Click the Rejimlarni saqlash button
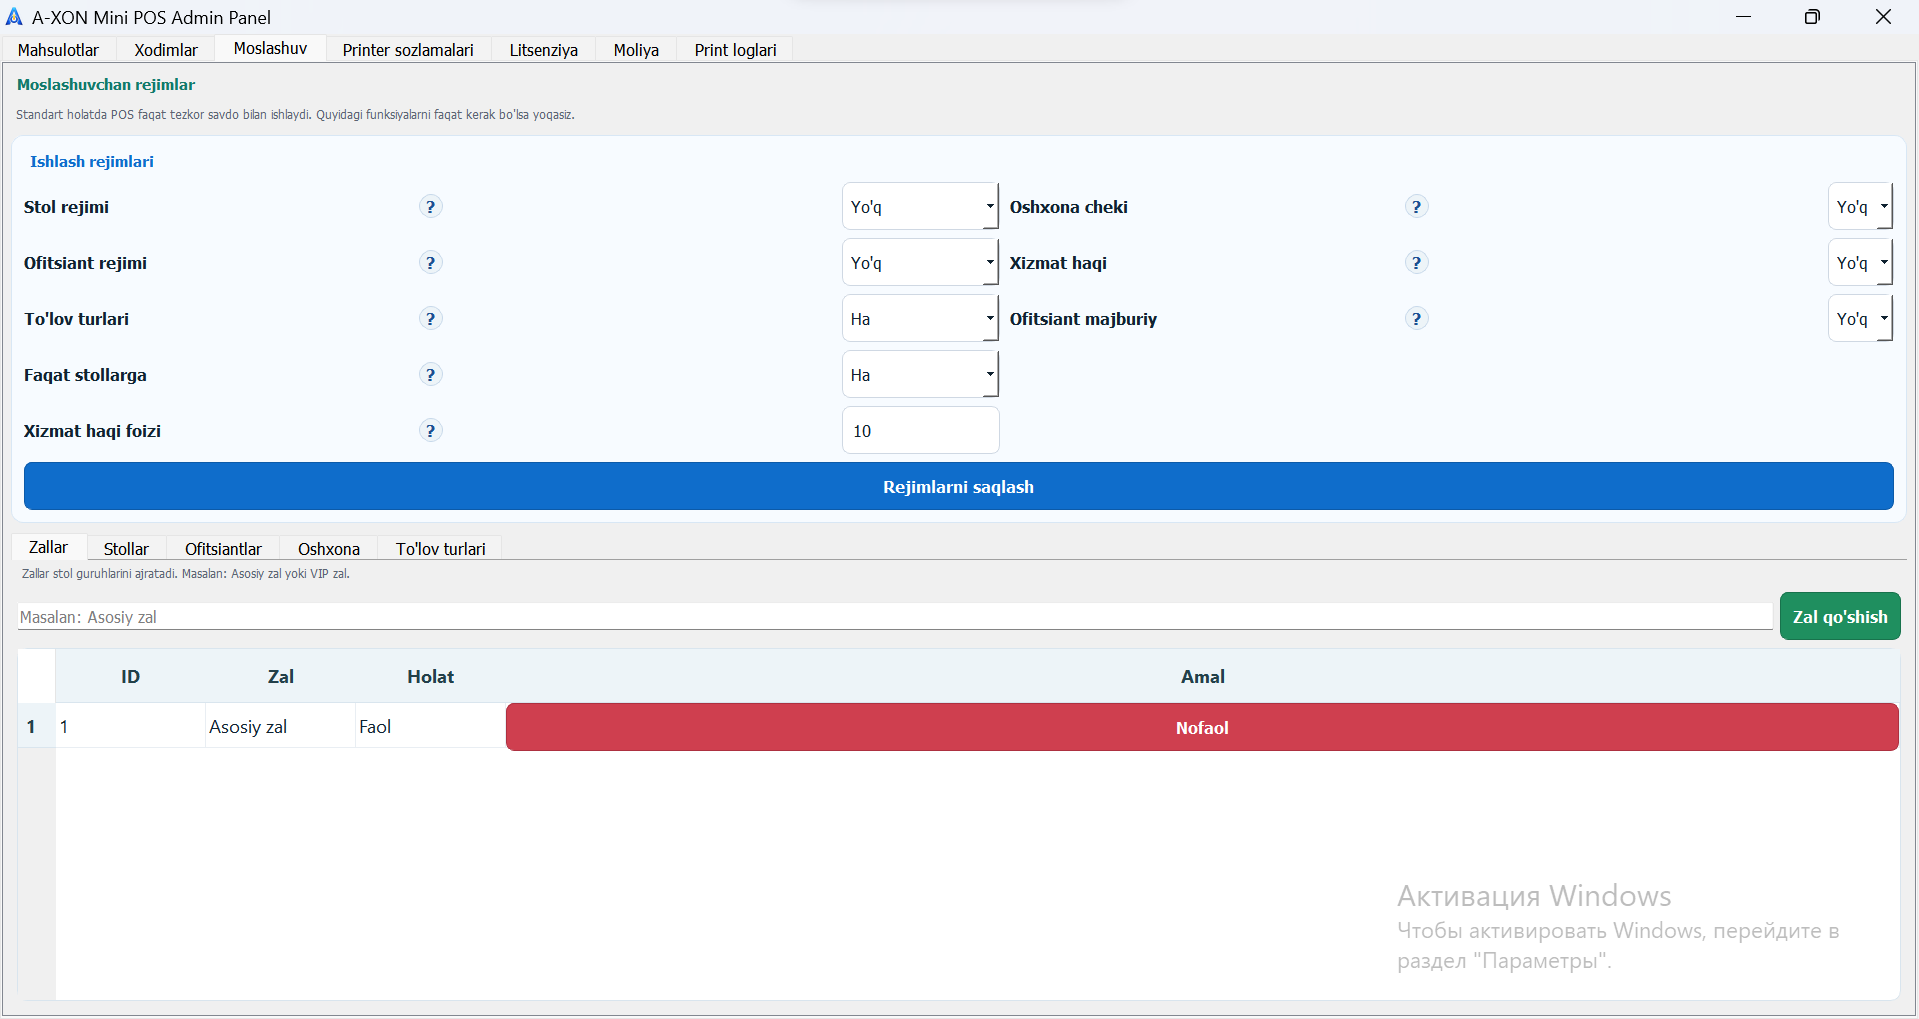Image resolution: width=1919 pixels, height=1019 pixels. 958,487
